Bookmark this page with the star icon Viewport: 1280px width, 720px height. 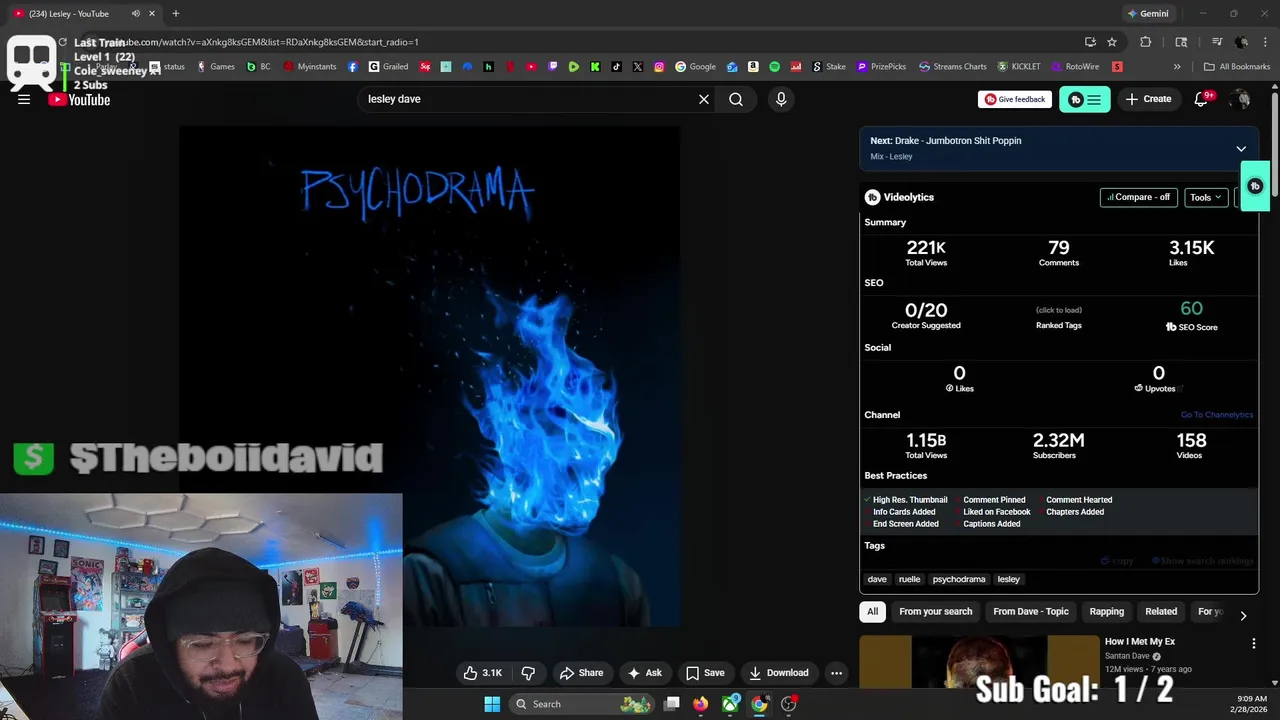[x=1112, y=42]
